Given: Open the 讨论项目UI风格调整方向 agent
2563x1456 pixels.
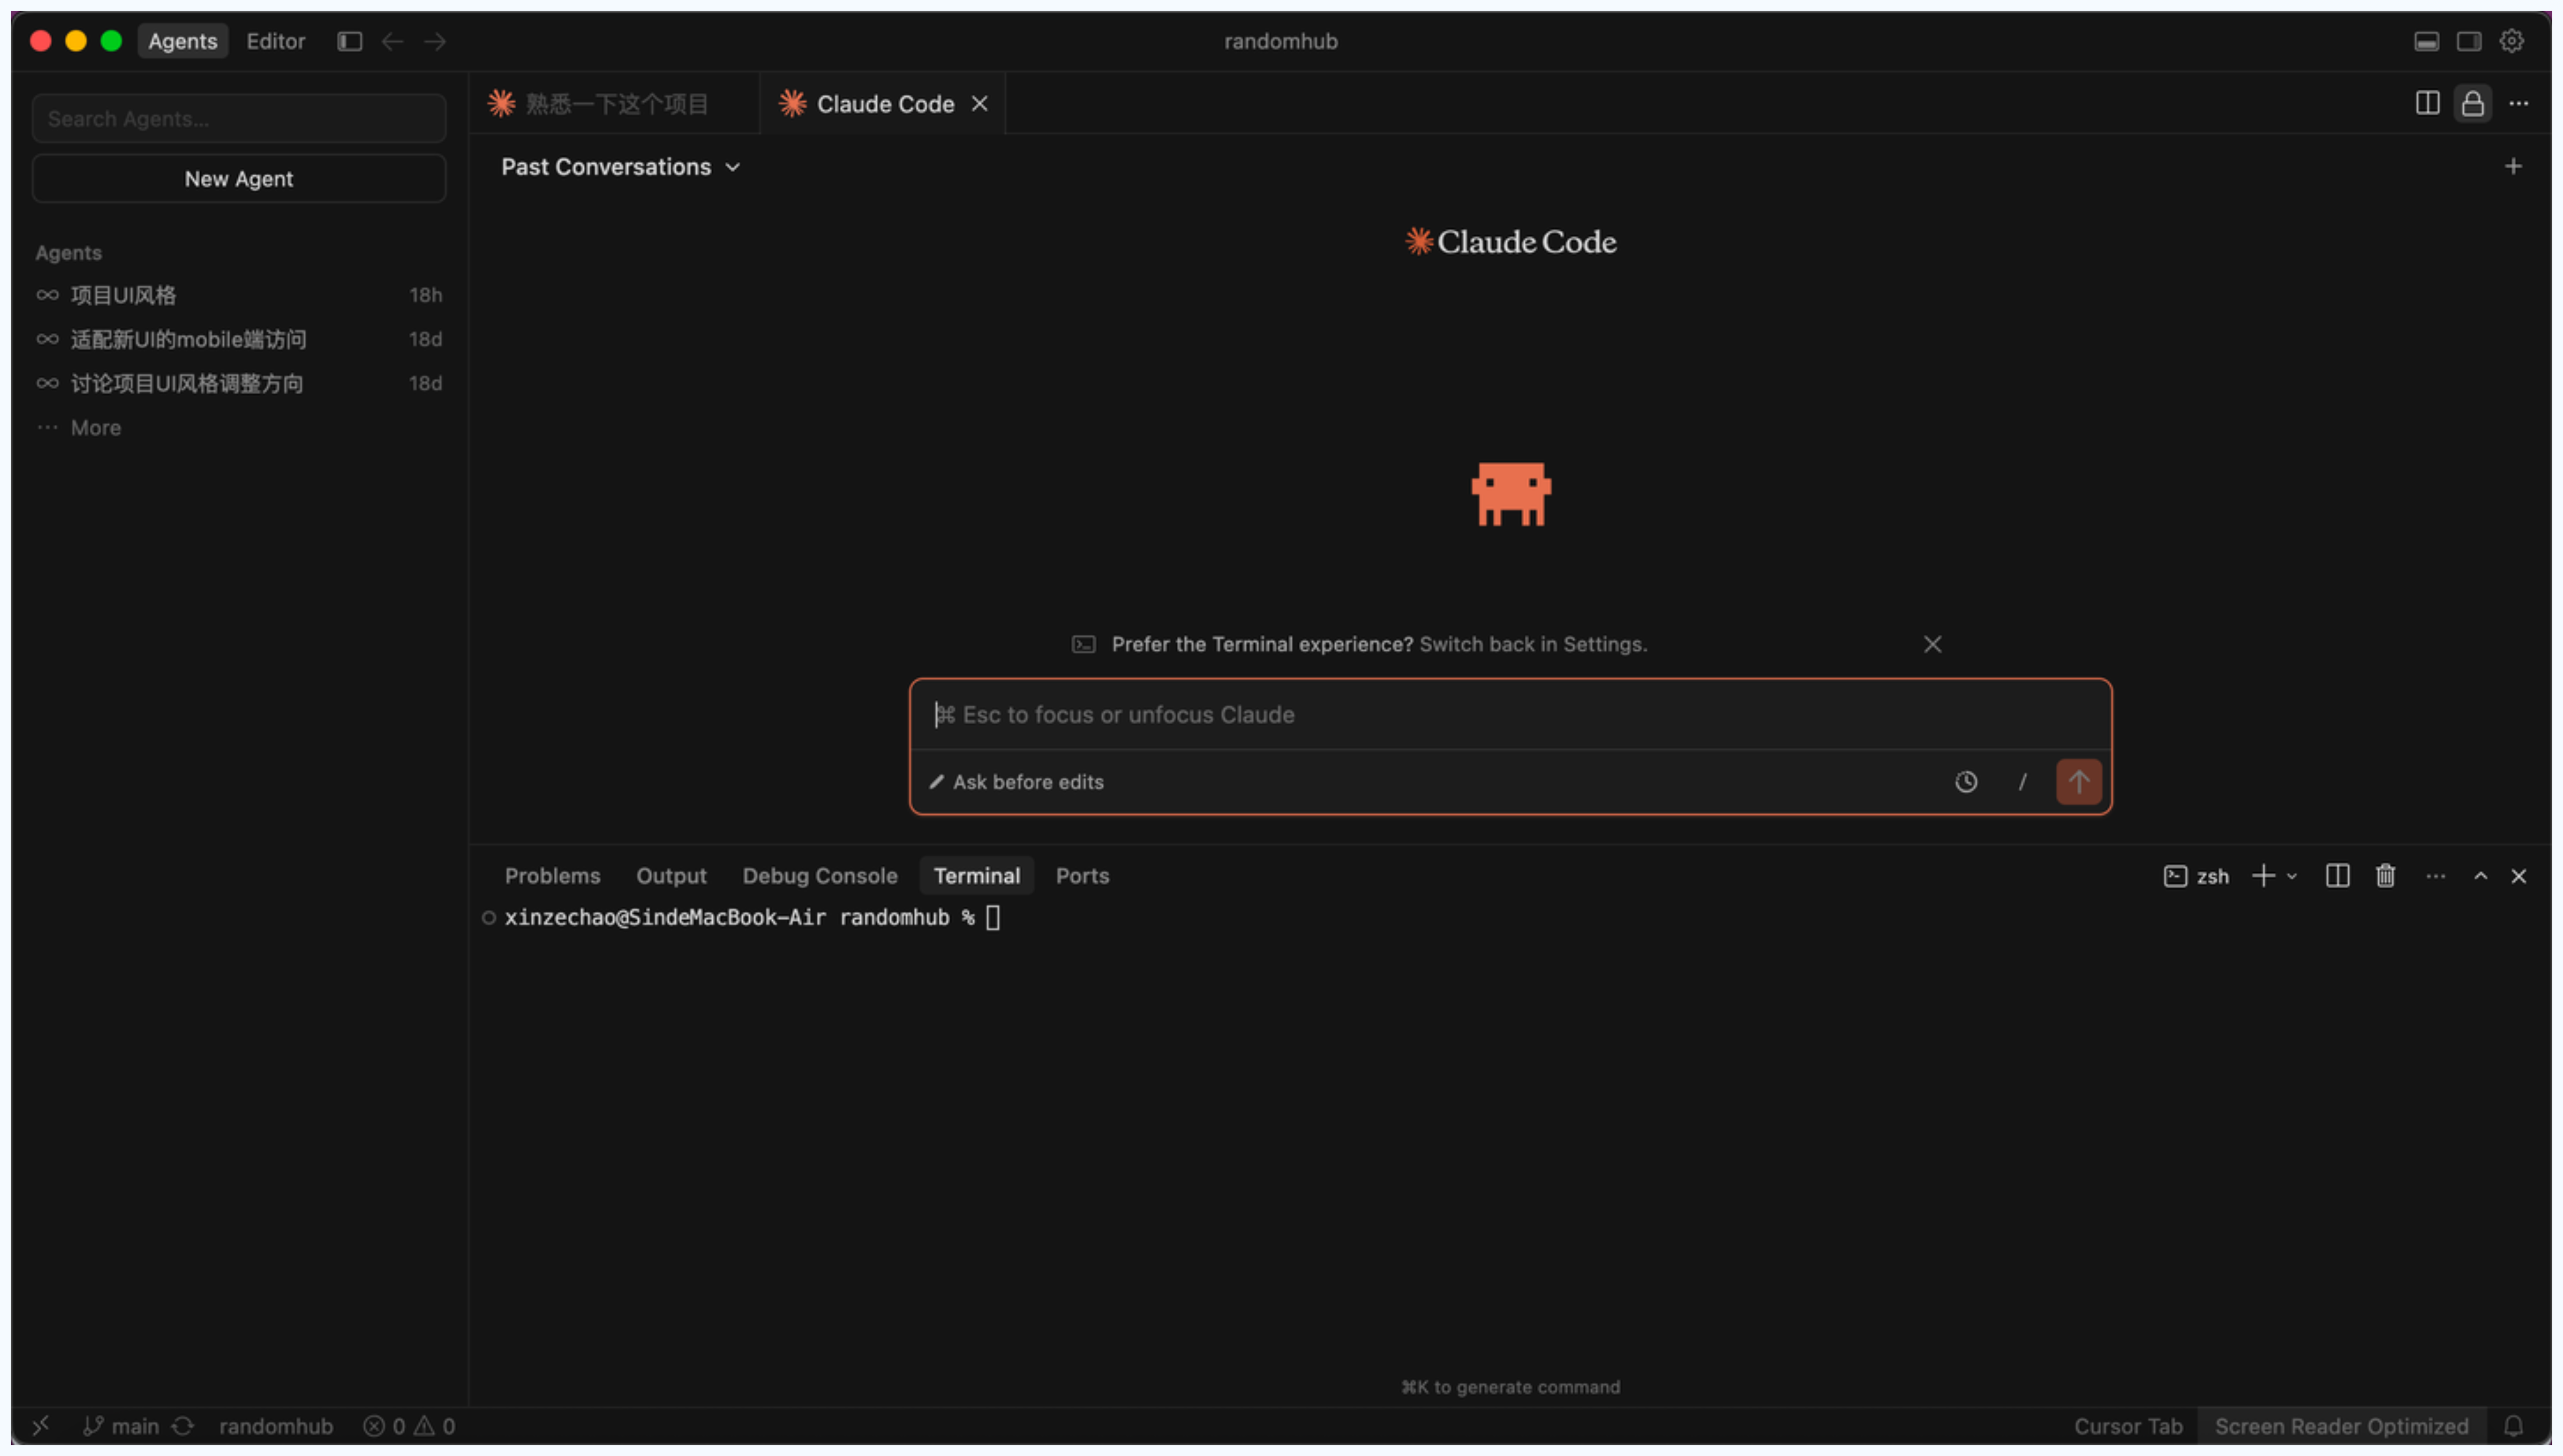Looking at the screenshot, I should (x=239, y=383).
